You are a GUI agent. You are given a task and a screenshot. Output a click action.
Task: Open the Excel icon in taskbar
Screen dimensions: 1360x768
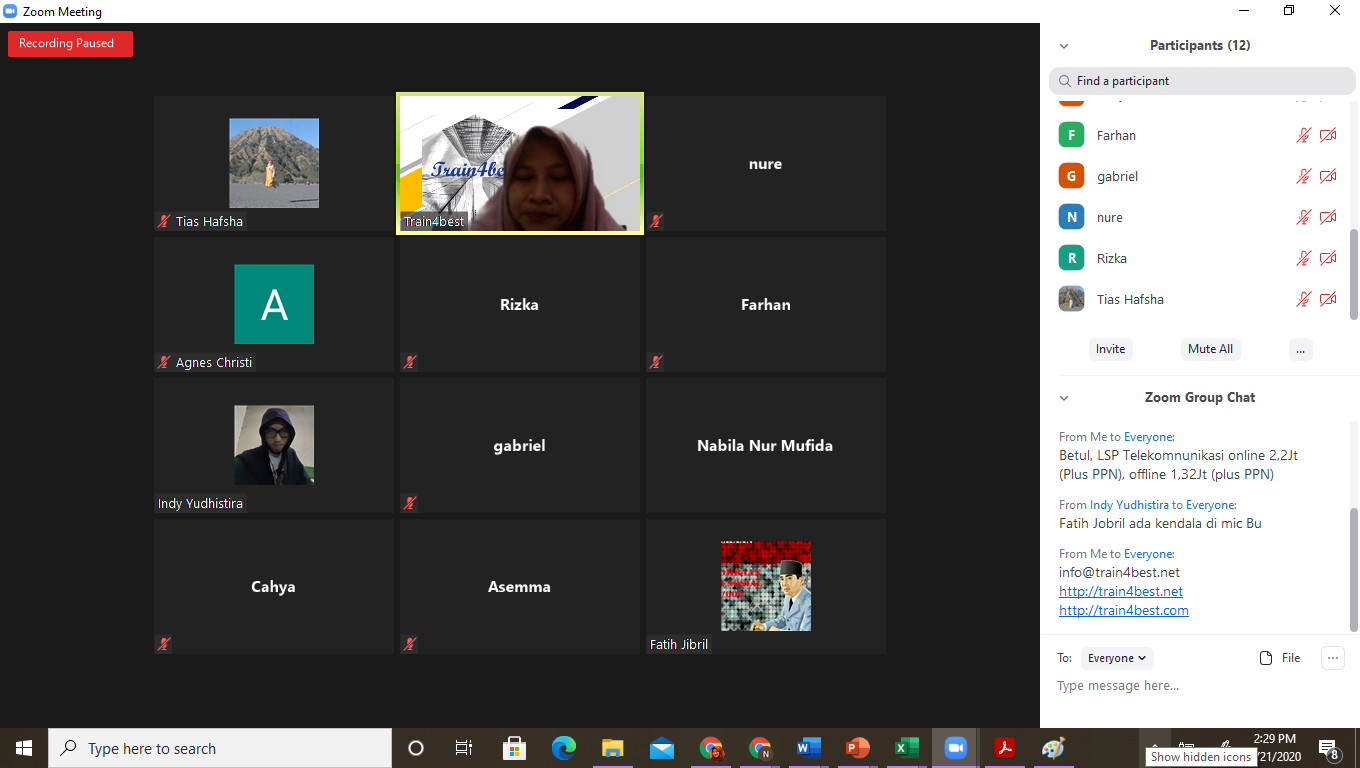[x=906, y=748]
